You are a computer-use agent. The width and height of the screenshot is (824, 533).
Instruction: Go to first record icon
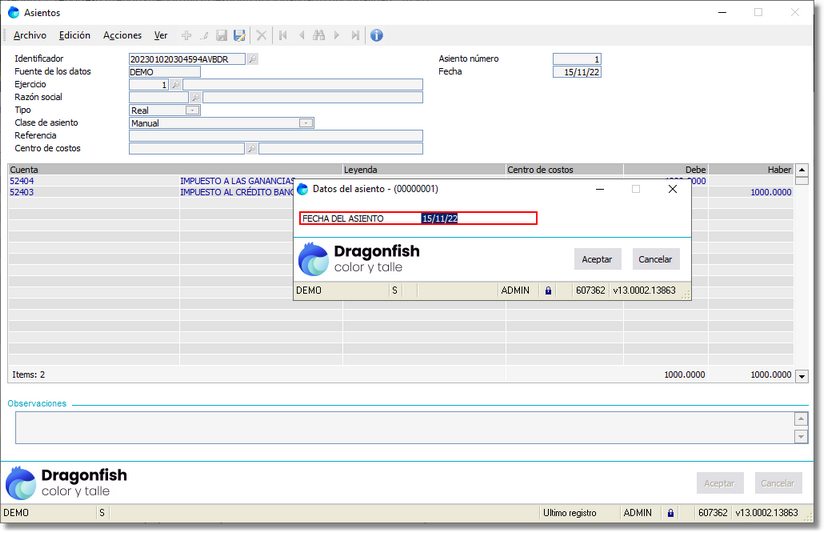[x=283, y=35]
